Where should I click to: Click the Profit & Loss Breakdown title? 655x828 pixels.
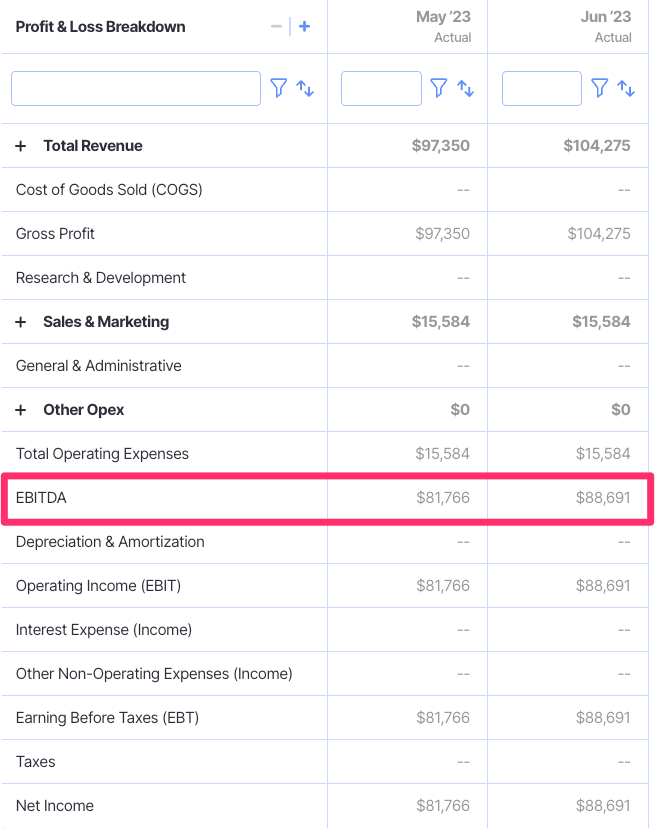(x=102, y=27)
